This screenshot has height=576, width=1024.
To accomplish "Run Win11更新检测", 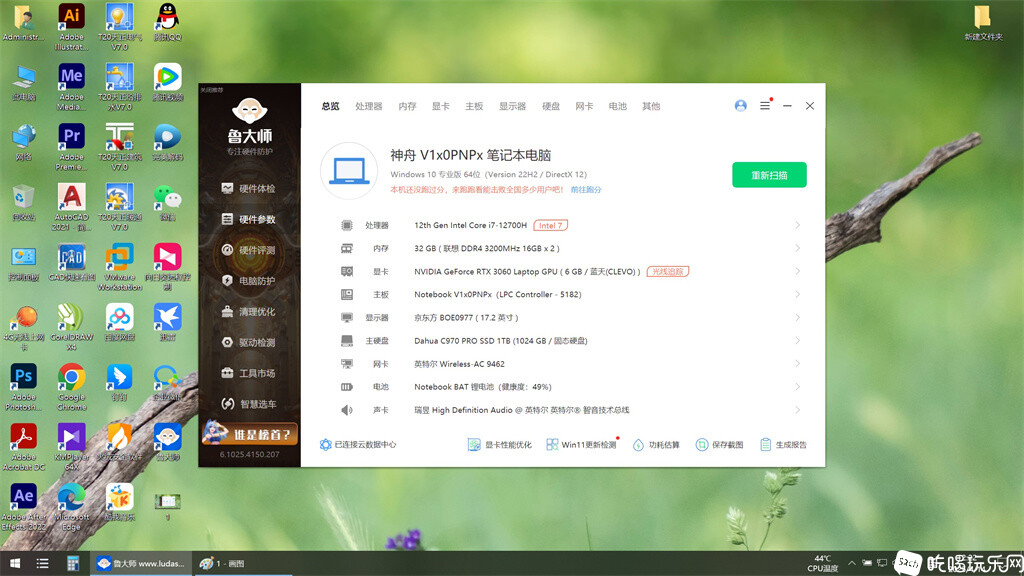I will pyautogui.click(x=581, y=445).
